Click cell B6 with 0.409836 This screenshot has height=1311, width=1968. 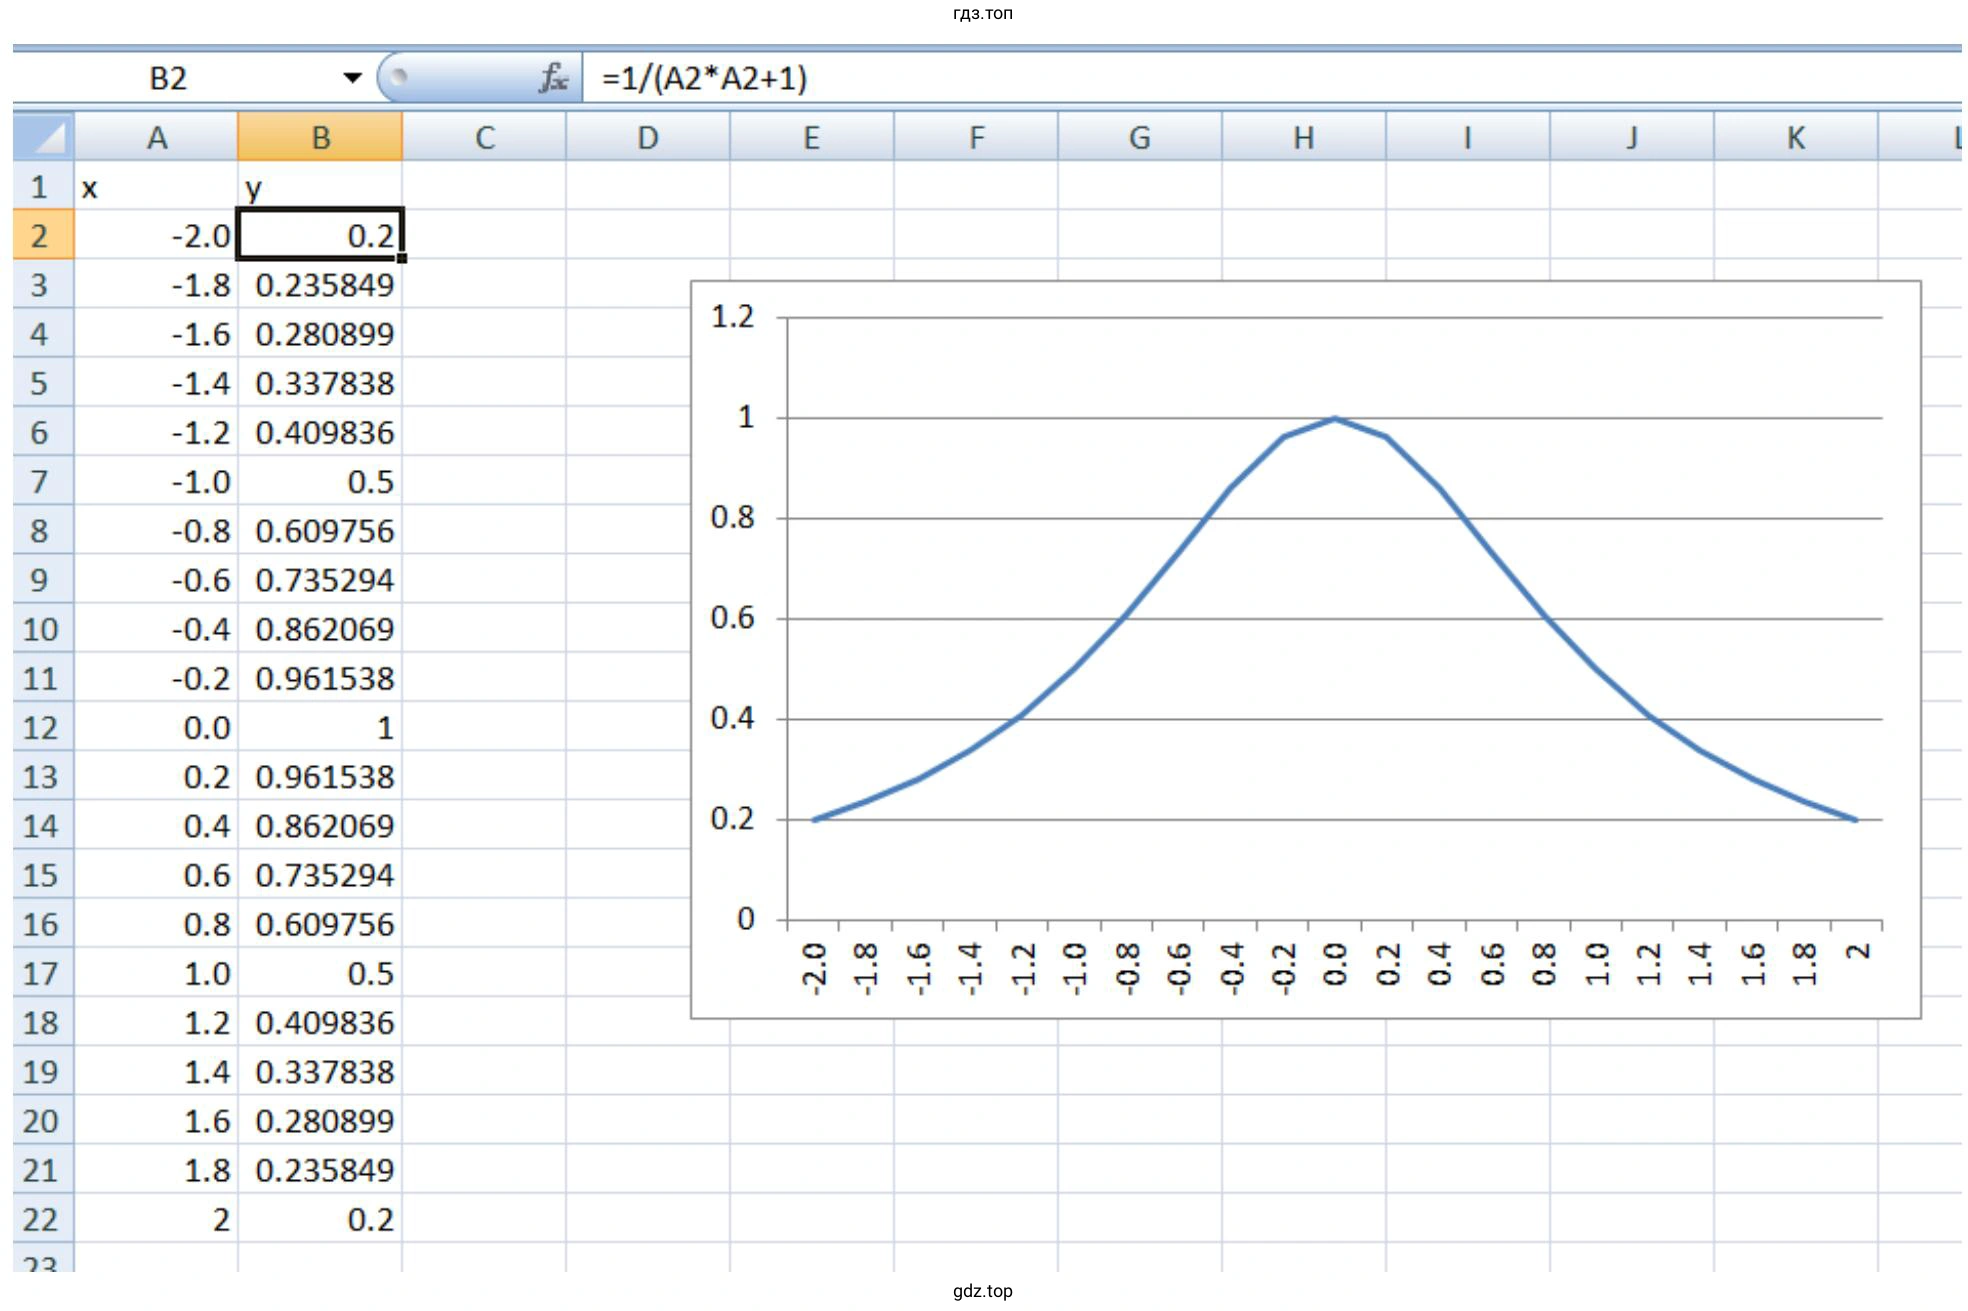pos(320,432)
